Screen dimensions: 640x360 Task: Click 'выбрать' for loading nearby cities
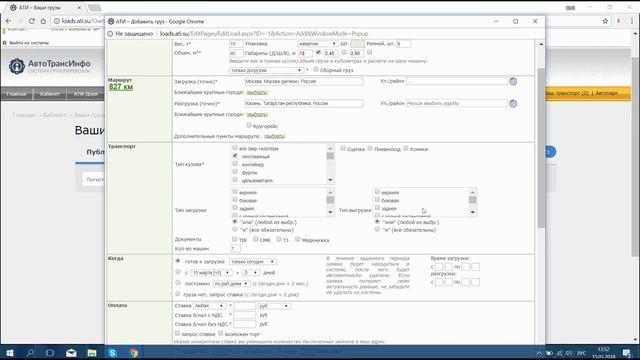257,93
